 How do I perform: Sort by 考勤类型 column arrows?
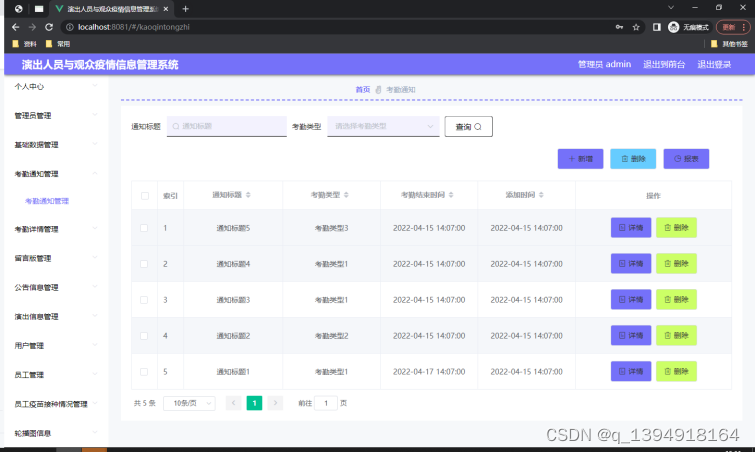(346, 195)
